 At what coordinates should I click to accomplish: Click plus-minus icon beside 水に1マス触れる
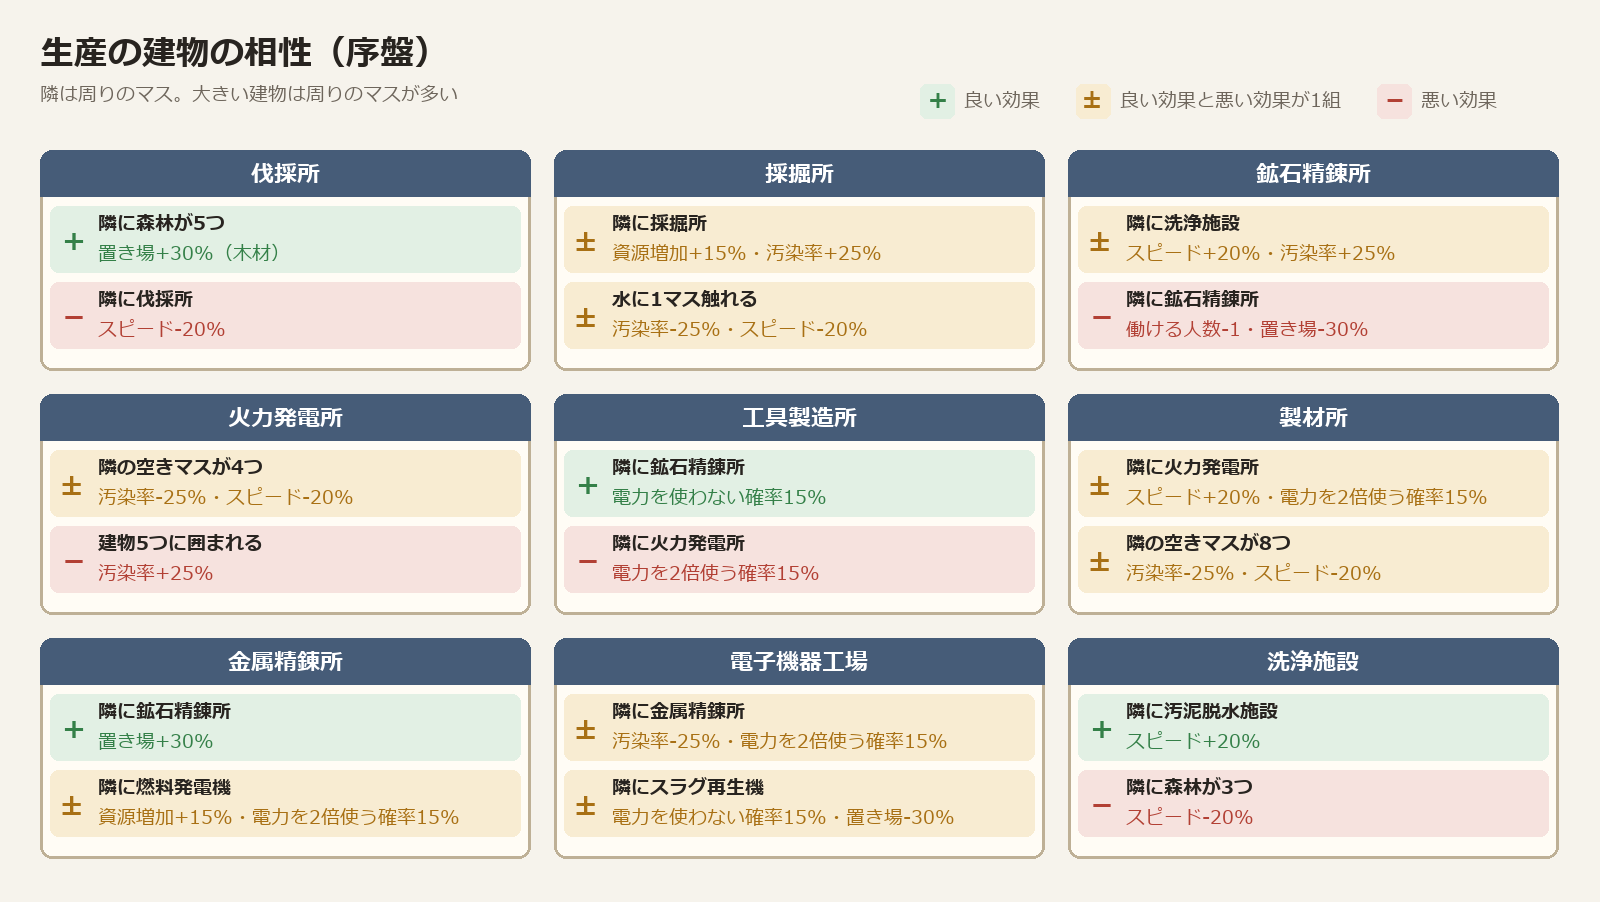pyautogui.click(x=586, y=317)
